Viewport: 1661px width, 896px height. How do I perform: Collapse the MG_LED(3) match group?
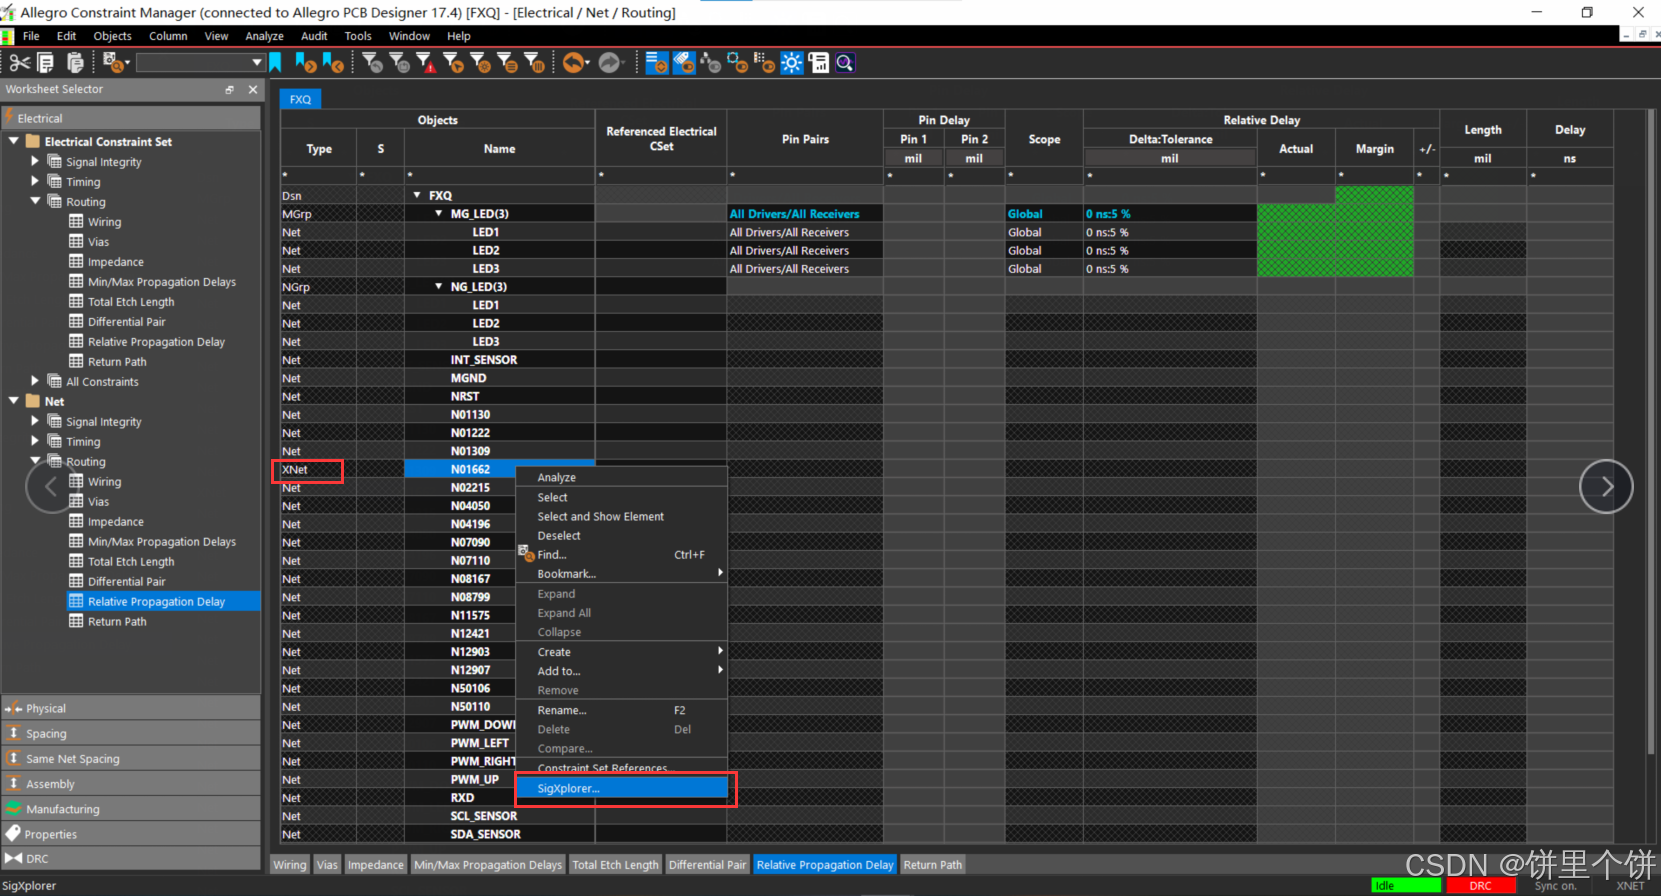(438, 213)
